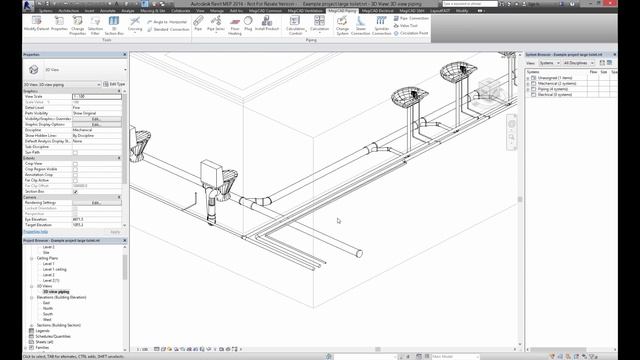Click in the Type a keyword search box
This screenshot has width=640, height=360.
click(x=470, y=4)
